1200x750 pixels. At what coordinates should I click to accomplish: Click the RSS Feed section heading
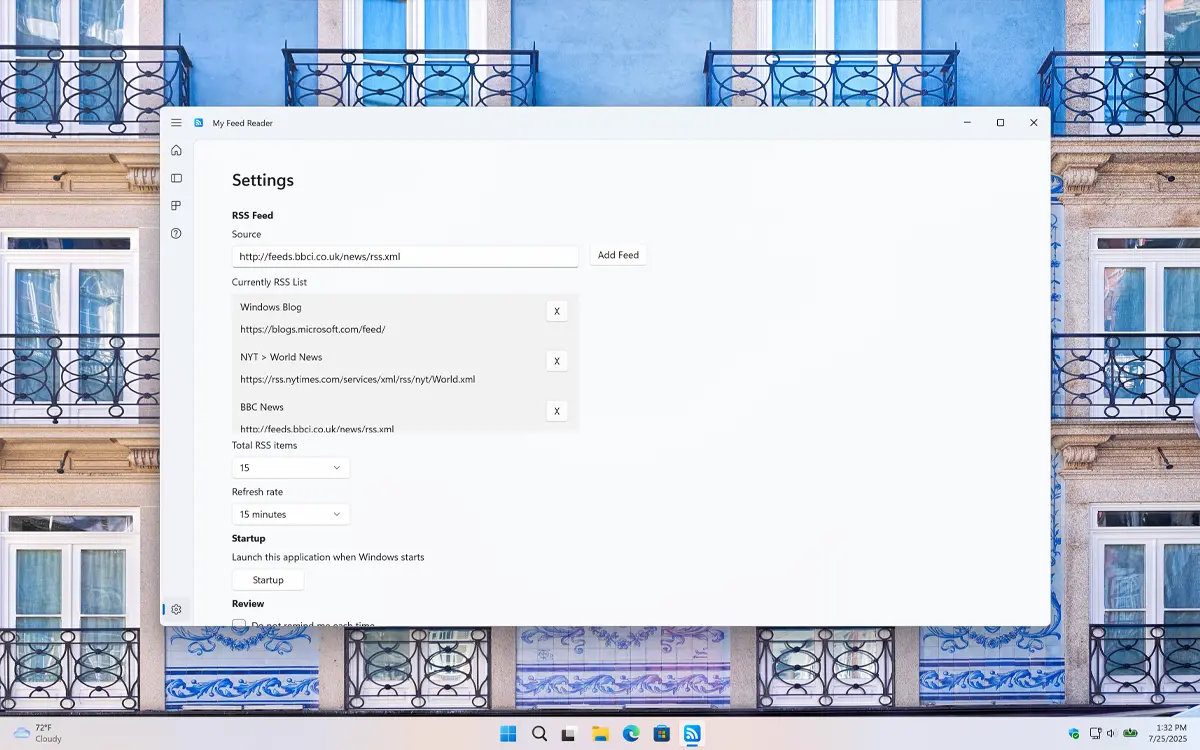252,215
